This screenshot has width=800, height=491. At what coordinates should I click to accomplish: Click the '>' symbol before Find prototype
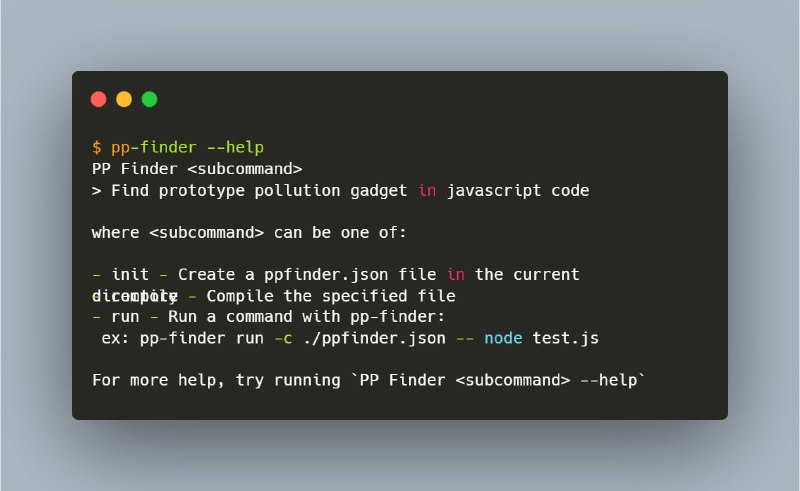coord(96,191)
